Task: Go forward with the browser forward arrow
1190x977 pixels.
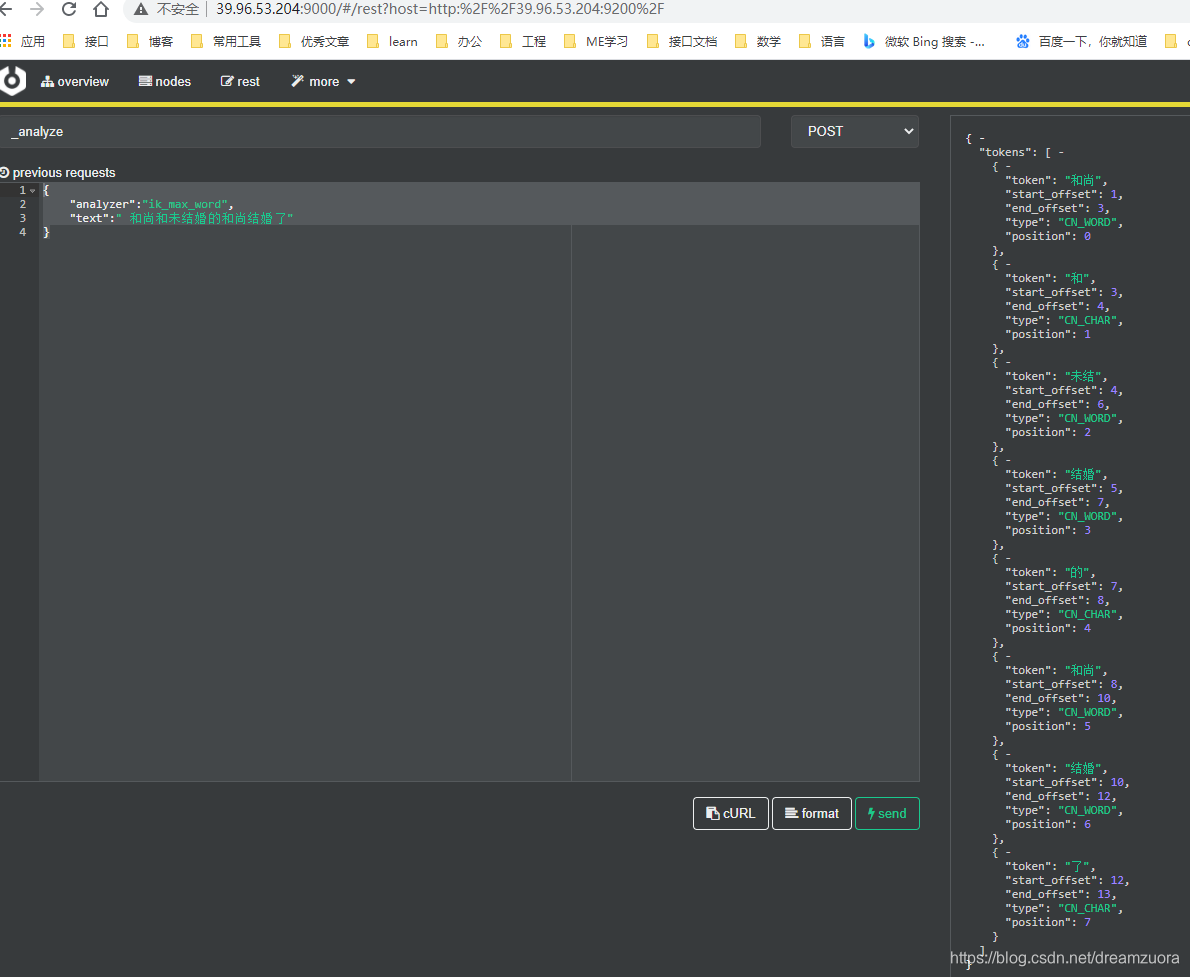Action: coord(36,9)
